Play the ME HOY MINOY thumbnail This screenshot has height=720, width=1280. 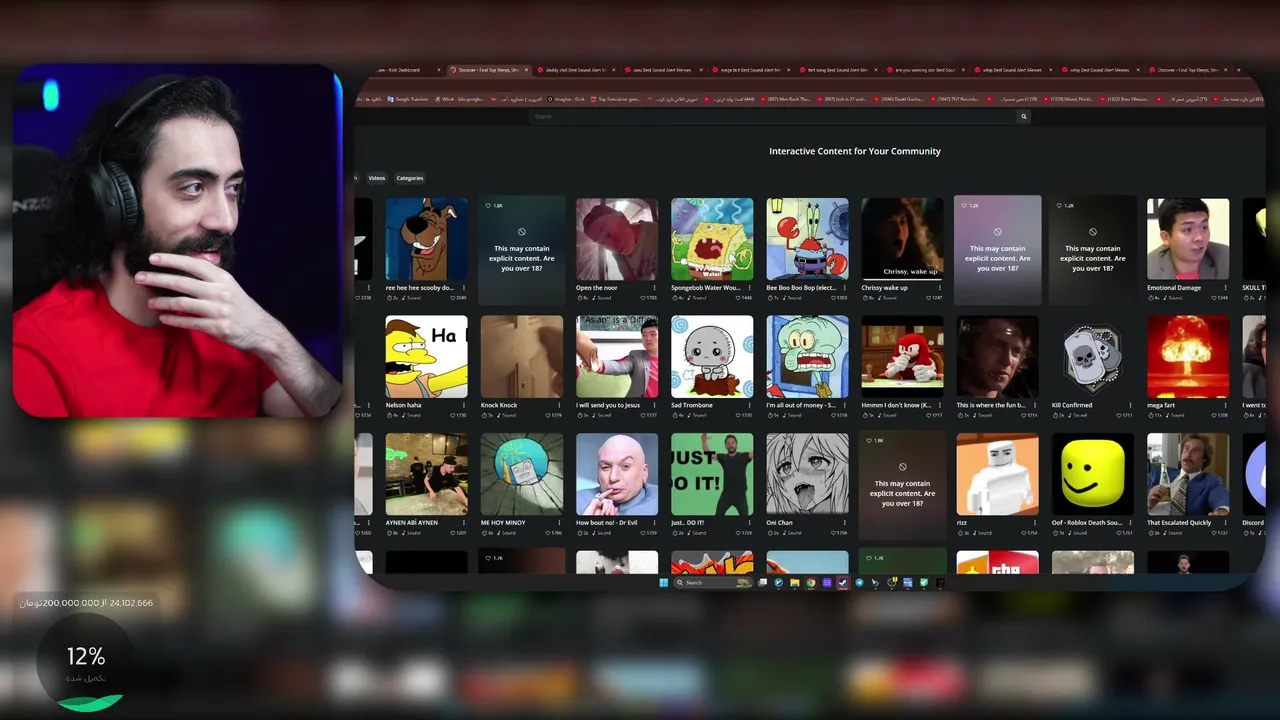pyautogui.click(x=521, y=474)
